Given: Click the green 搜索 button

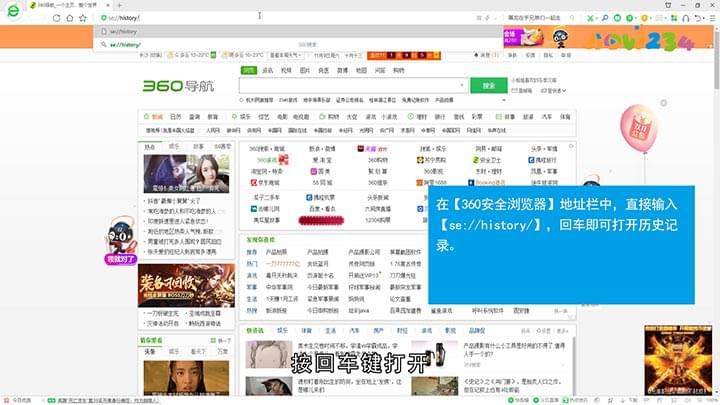Looking at the screenshot, I should point(489,85).
